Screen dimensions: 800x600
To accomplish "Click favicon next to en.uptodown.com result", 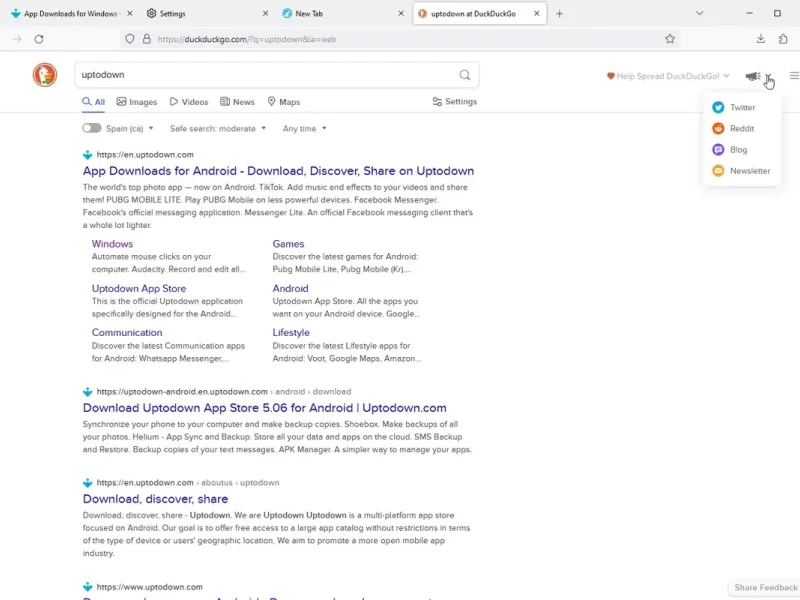I will pos(88,155).
